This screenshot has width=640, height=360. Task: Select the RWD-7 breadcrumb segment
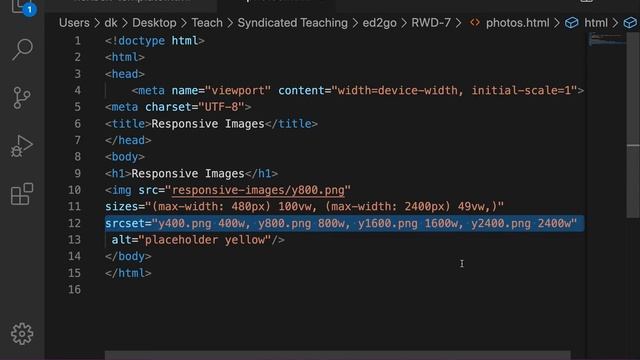tap(431, 23)
